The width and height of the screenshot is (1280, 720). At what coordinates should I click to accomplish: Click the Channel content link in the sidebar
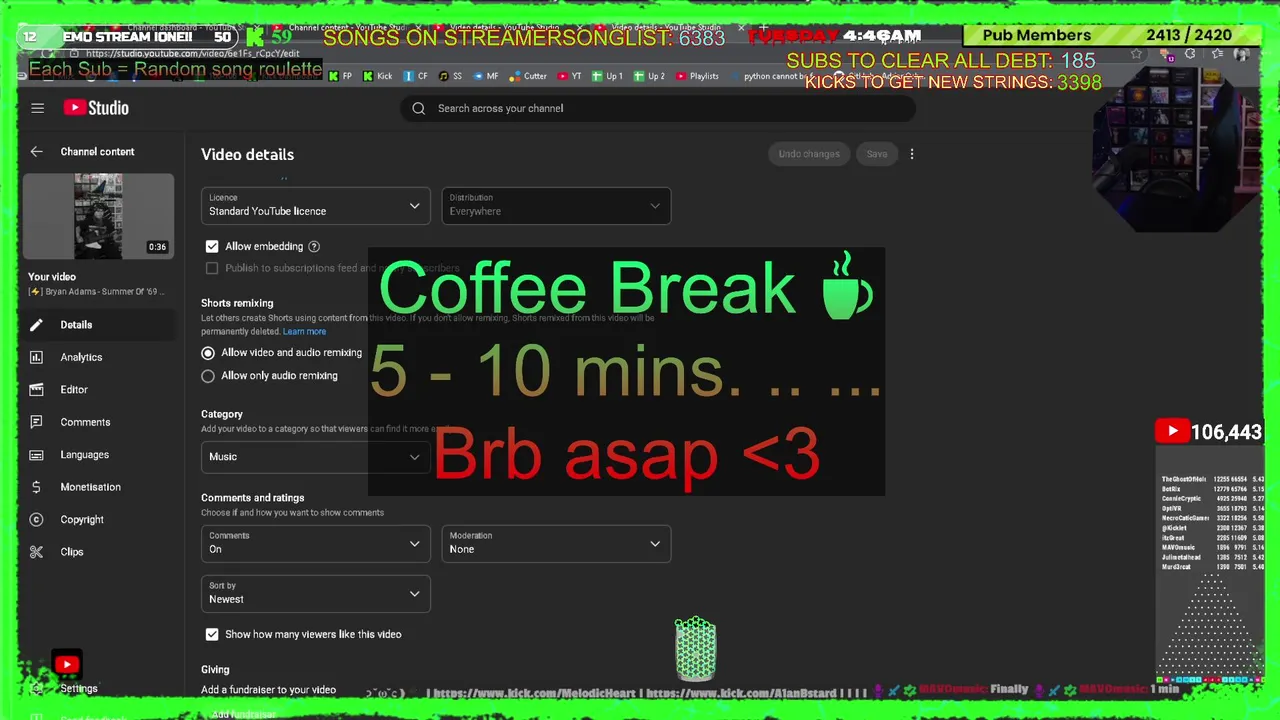(97, 152)
